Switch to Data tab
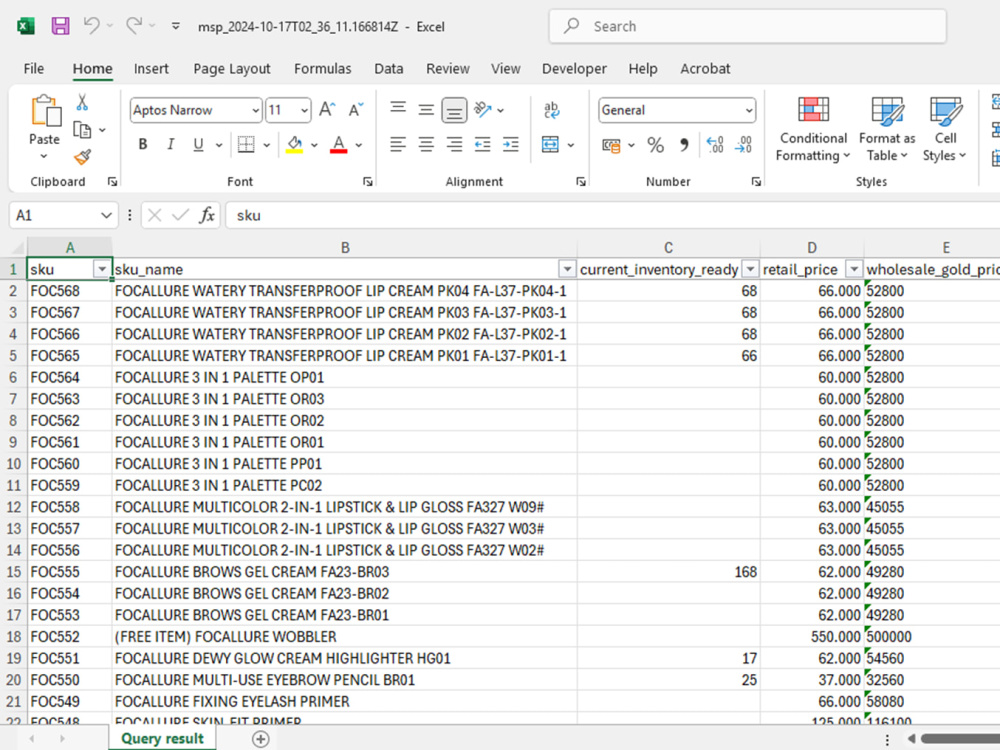Image resolution: width=1000 pixels, height=750 pixels. tap(388, 68)
